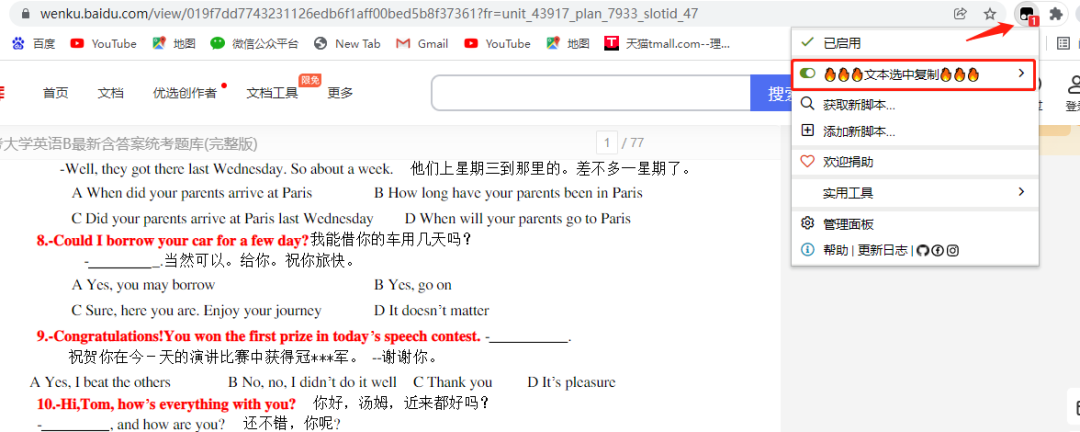Open the Instagram icon in Tampermonkey menu

coord(953,250)
